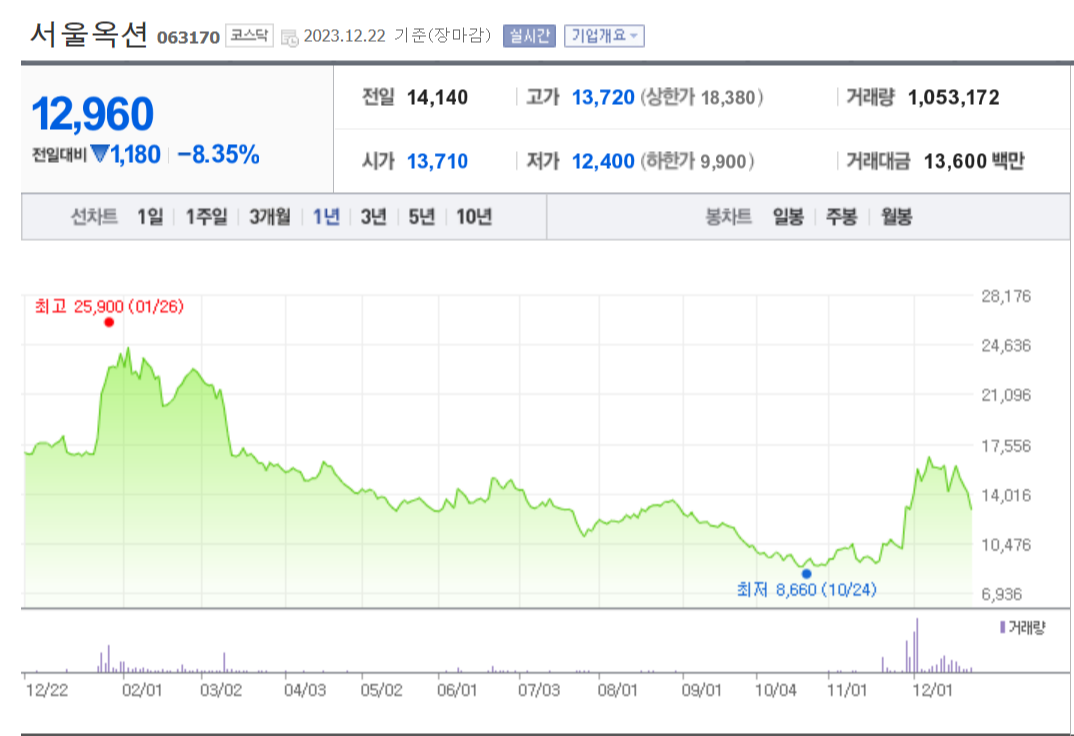Select the 1주일 line chart tab

pos(207,217)
